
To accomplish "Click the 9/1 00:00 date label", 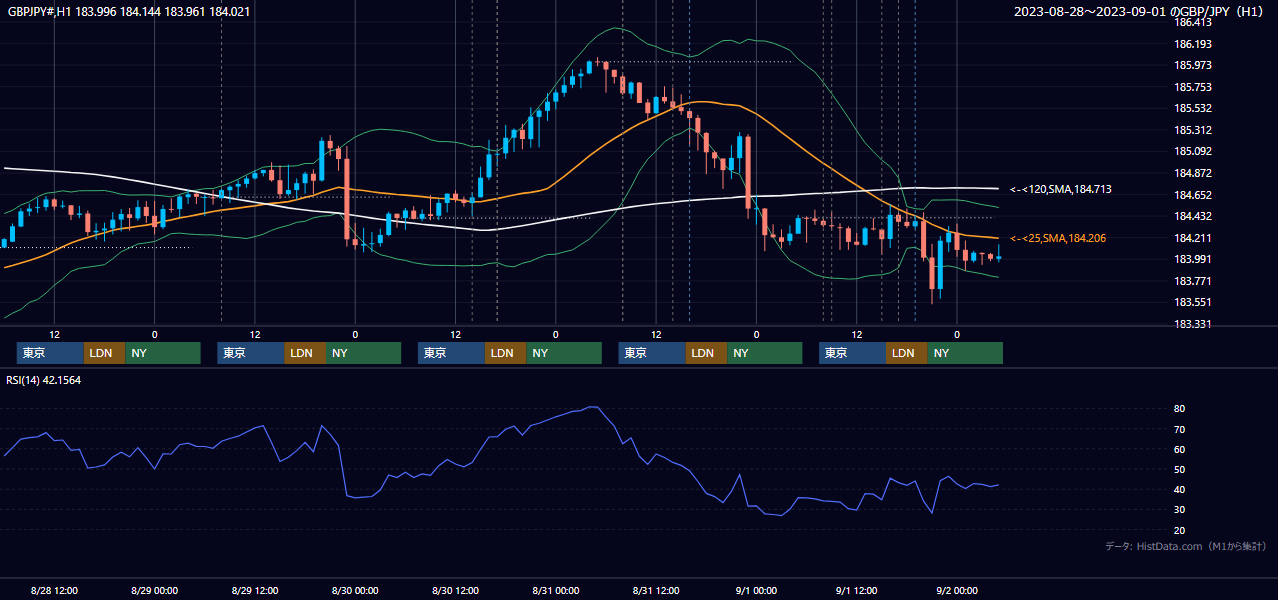I will click(x=756, y=590).
